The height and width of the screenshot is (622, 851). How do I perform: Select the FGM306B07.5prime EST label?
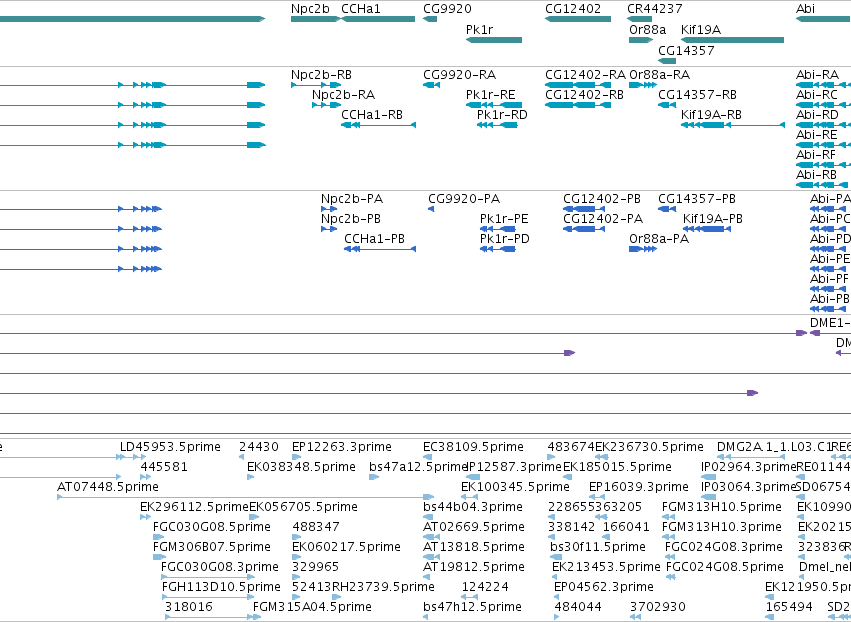click(x=212, y=548)
